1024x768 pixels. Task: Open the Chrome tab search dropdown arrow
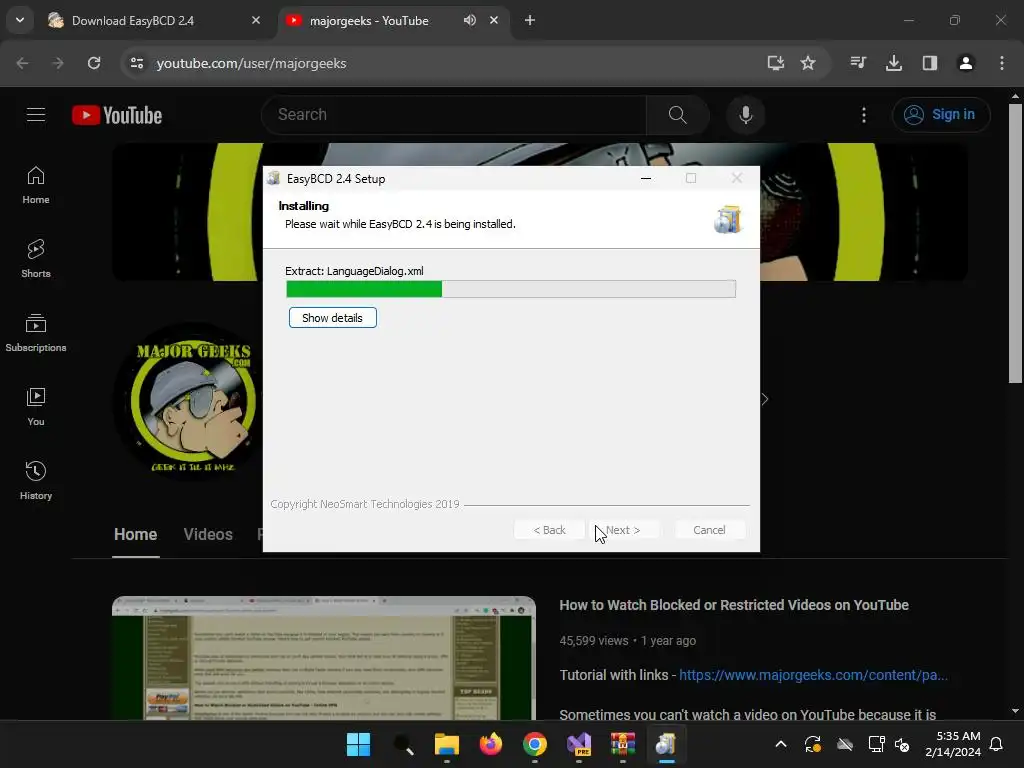pyautogui.click(x=20, y=20)
